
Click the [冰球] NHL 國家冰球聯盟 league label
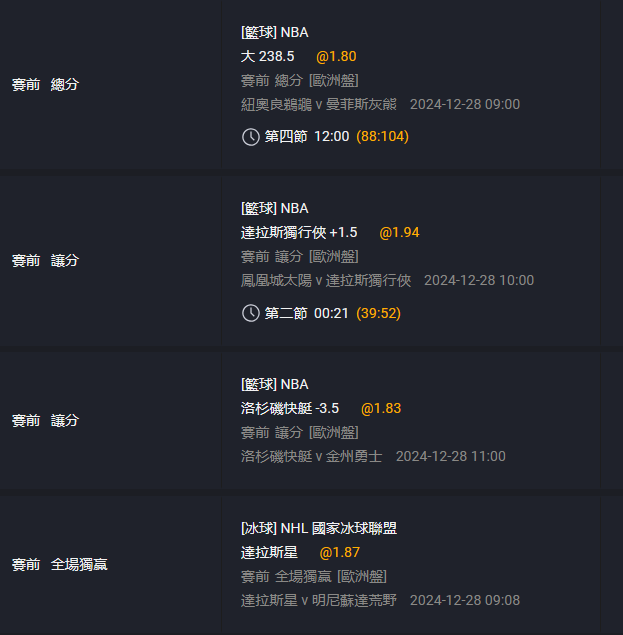click(x=319, y=528)
